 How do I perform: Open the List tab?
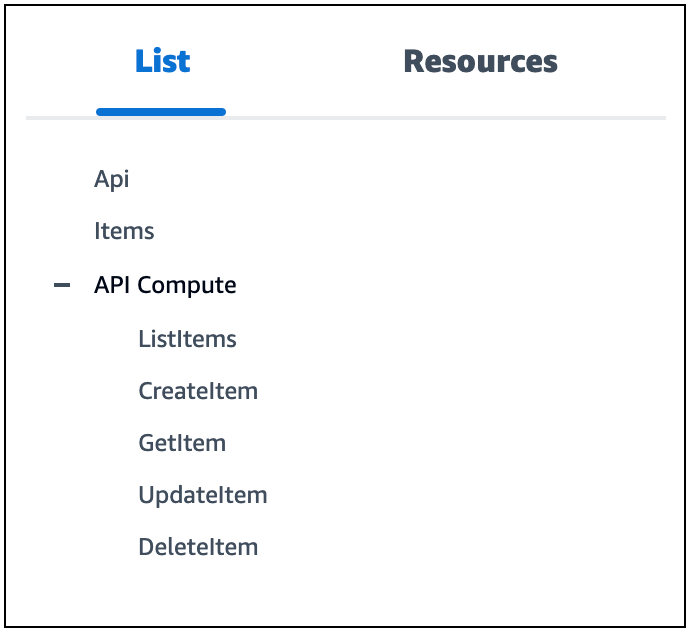coord(162,62)
